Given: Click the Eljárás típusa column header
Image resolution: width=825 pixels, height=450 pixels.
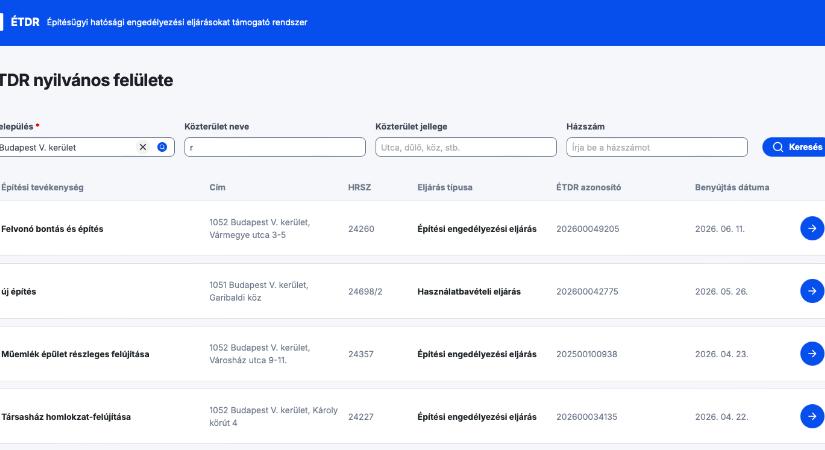Looking at the screenshot, I should 445,187.
